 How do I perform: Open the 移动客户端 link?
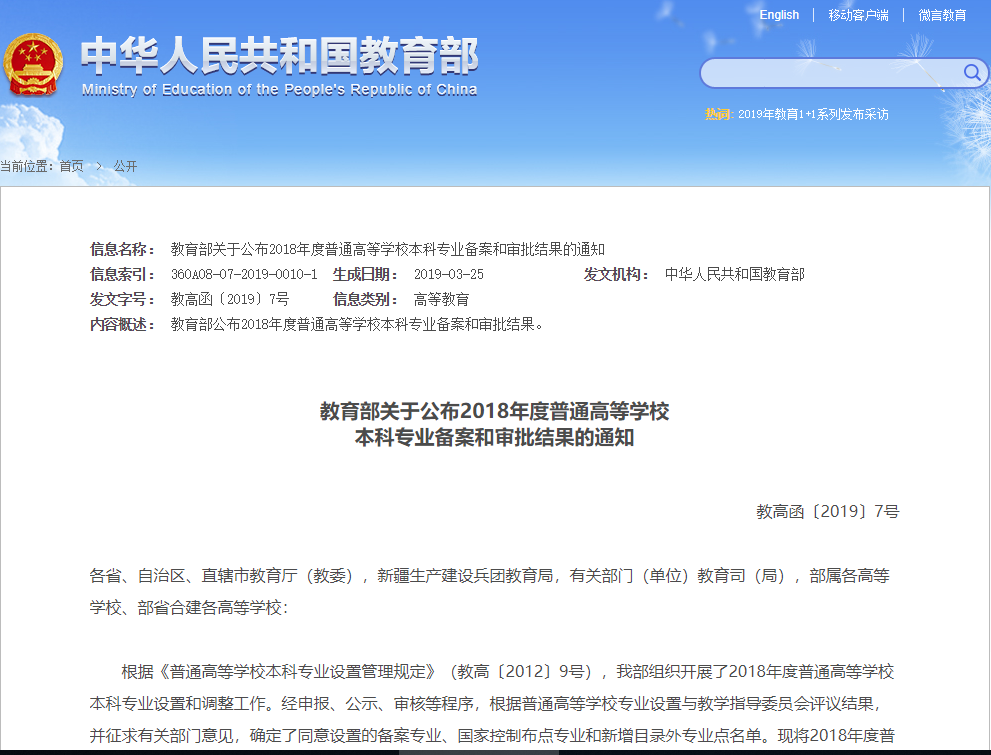click(858, 15)
